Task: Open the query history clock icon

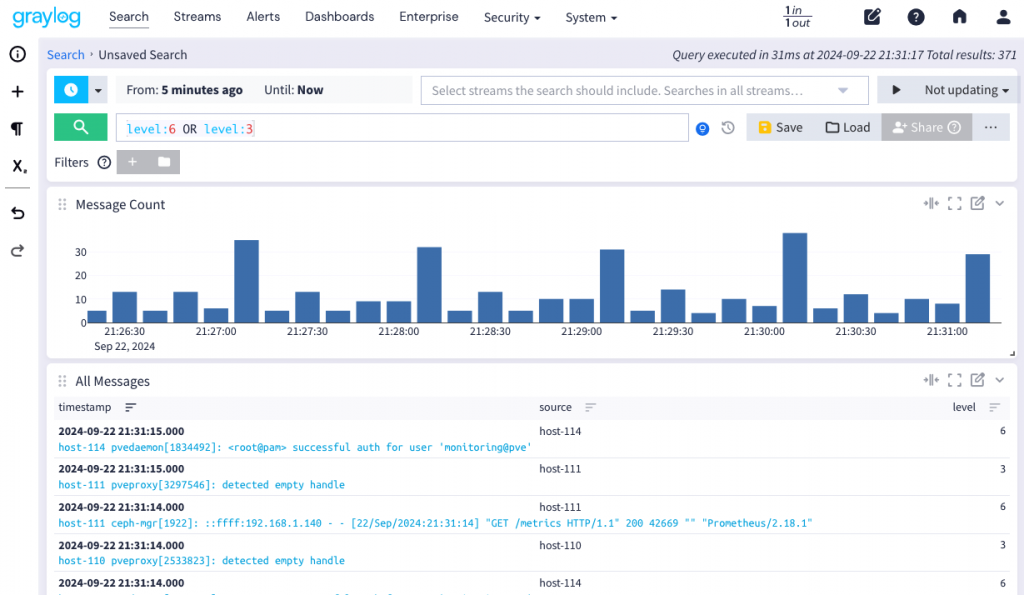Action: click(728, 128)
